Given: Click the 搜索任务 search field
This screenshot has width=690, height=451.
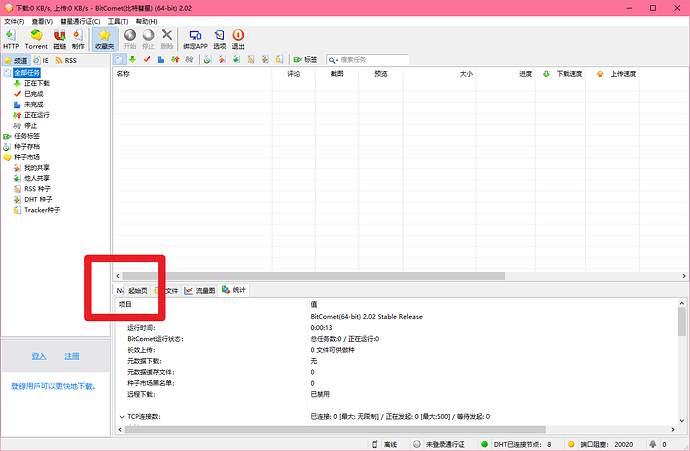Looking at the screenshot, I should (x=375, y=59).
